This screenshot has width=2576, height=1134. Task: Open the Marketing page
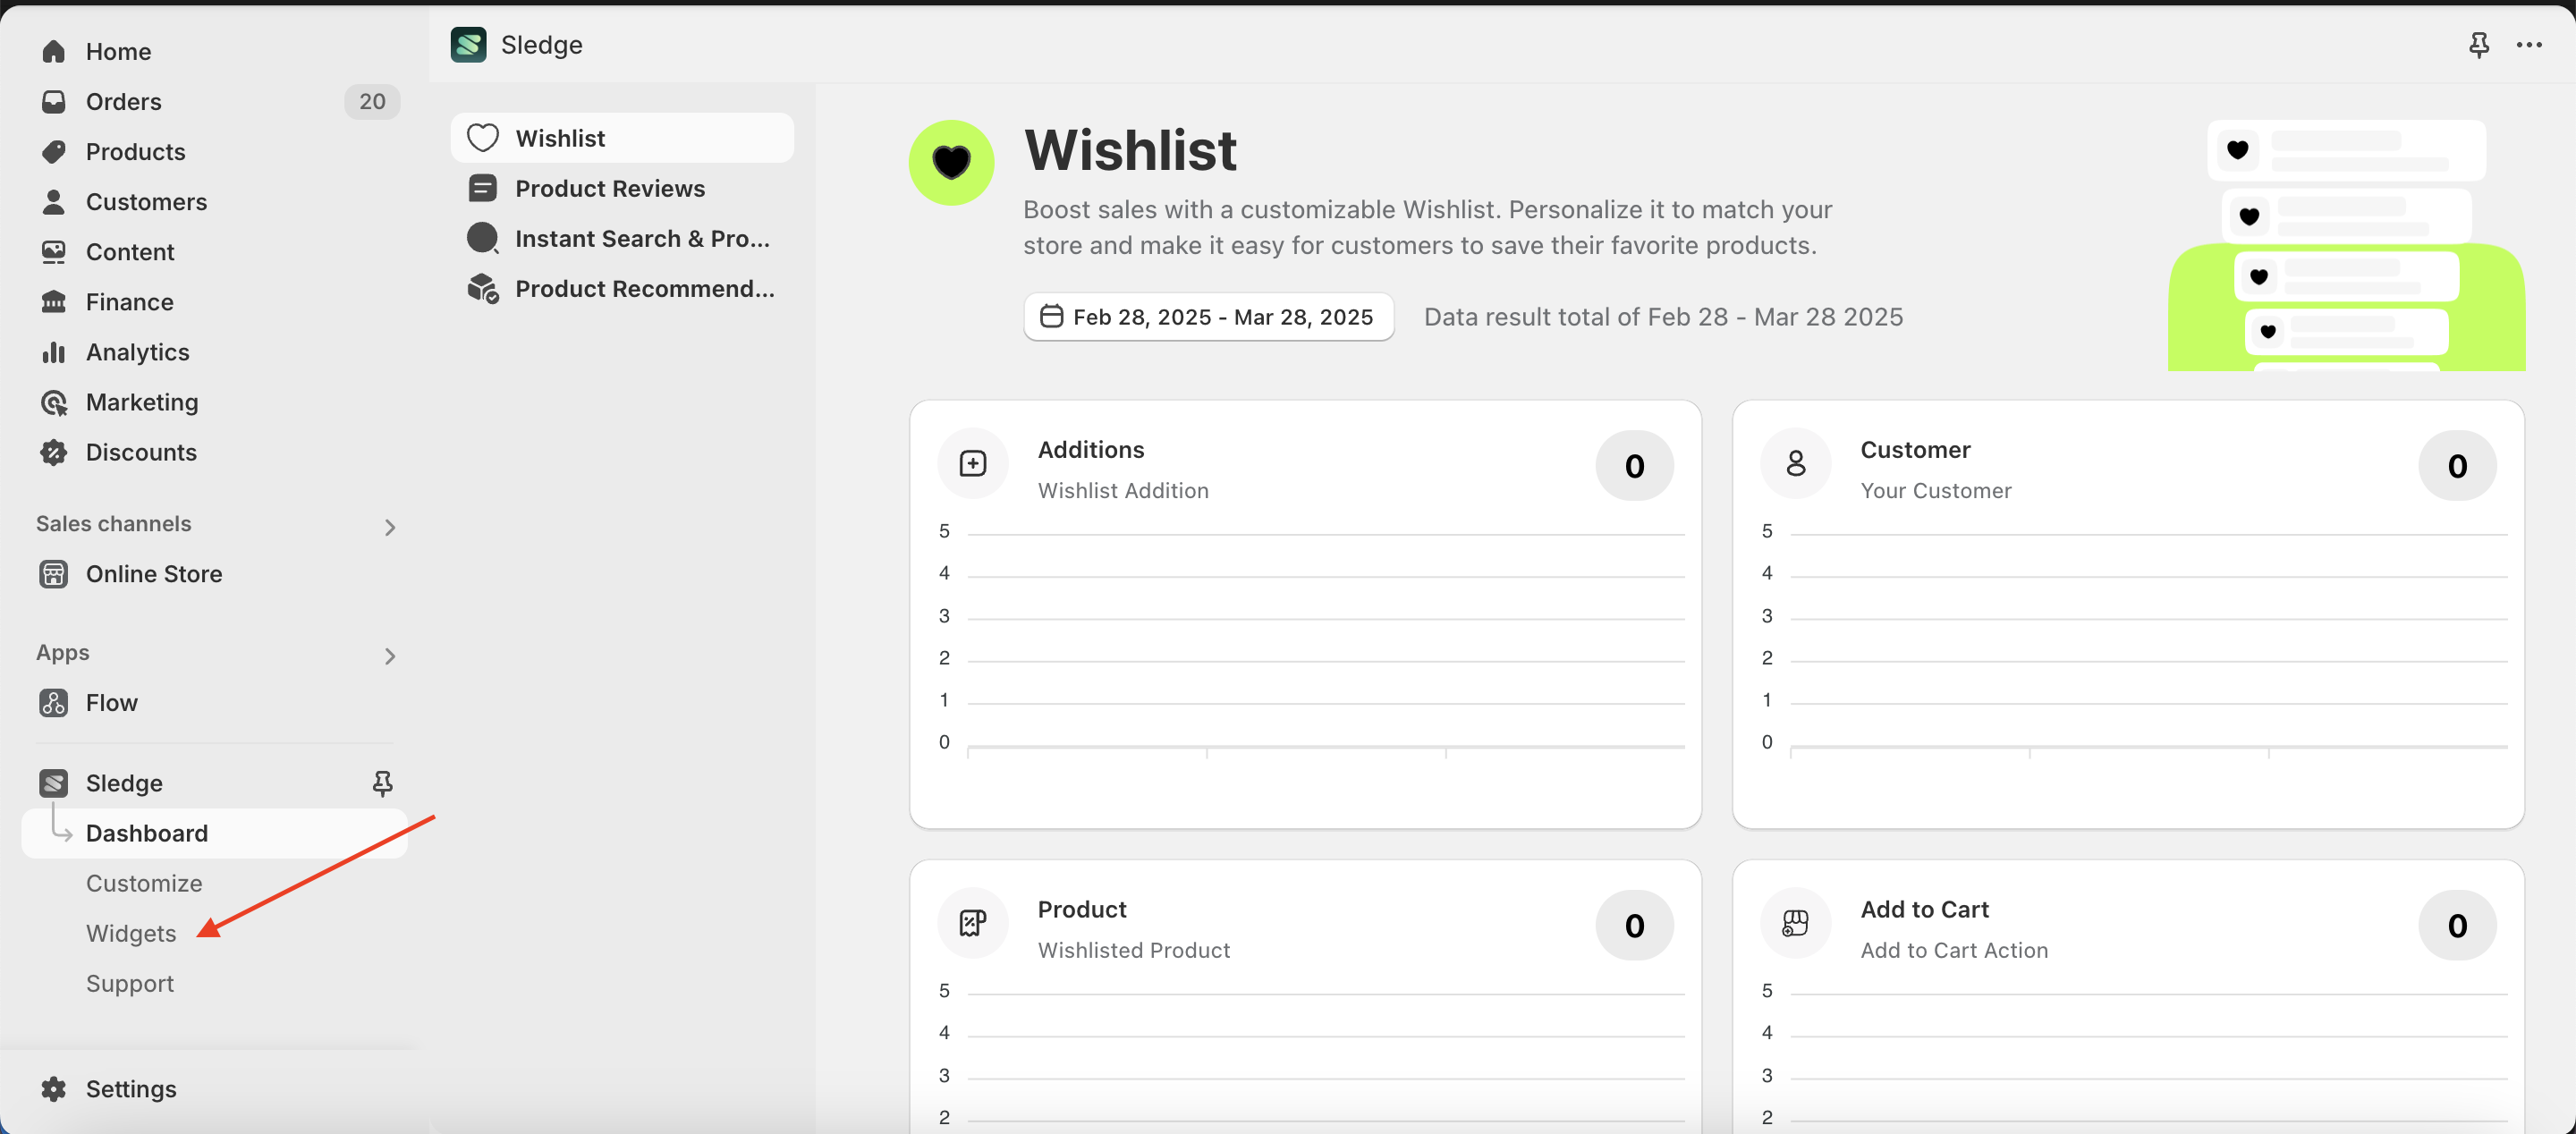142,402
